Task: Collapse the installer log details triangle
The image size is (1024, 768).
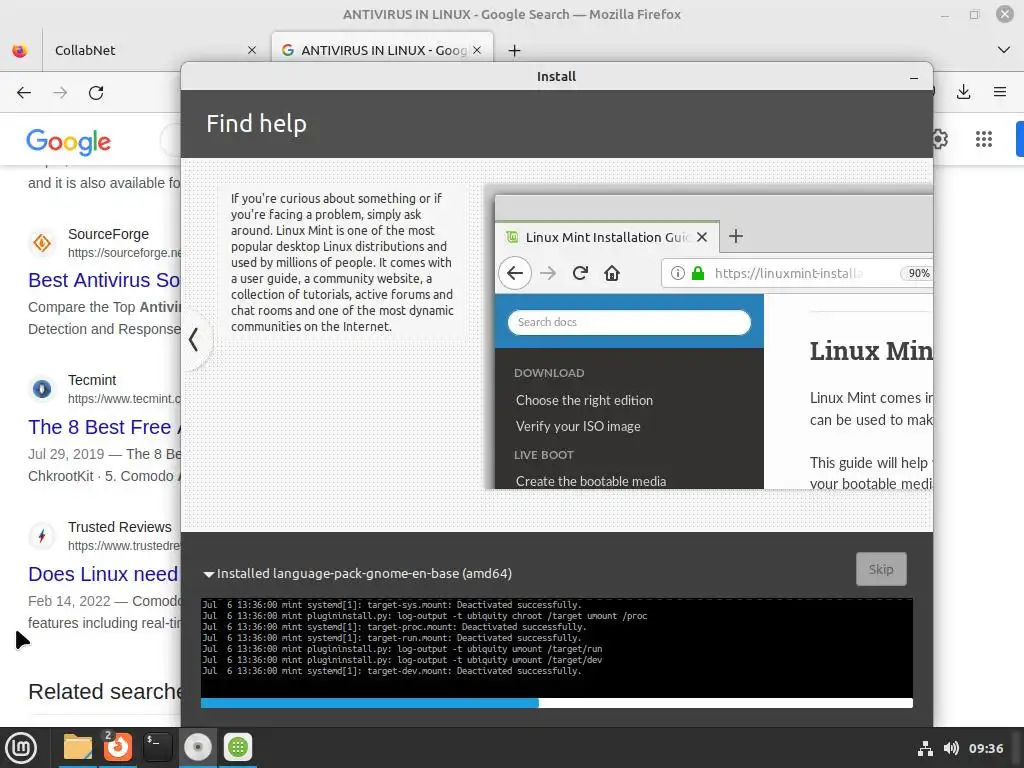Action: tap(209, 574)
